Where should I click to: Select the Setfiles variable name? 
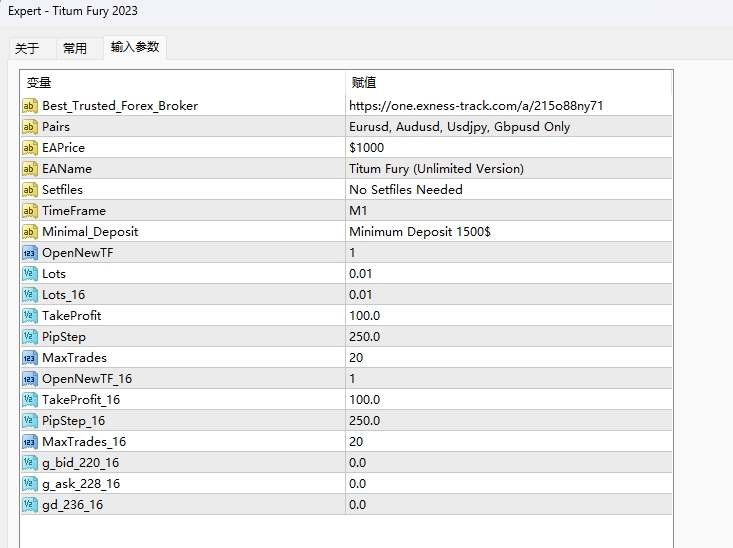62,190
